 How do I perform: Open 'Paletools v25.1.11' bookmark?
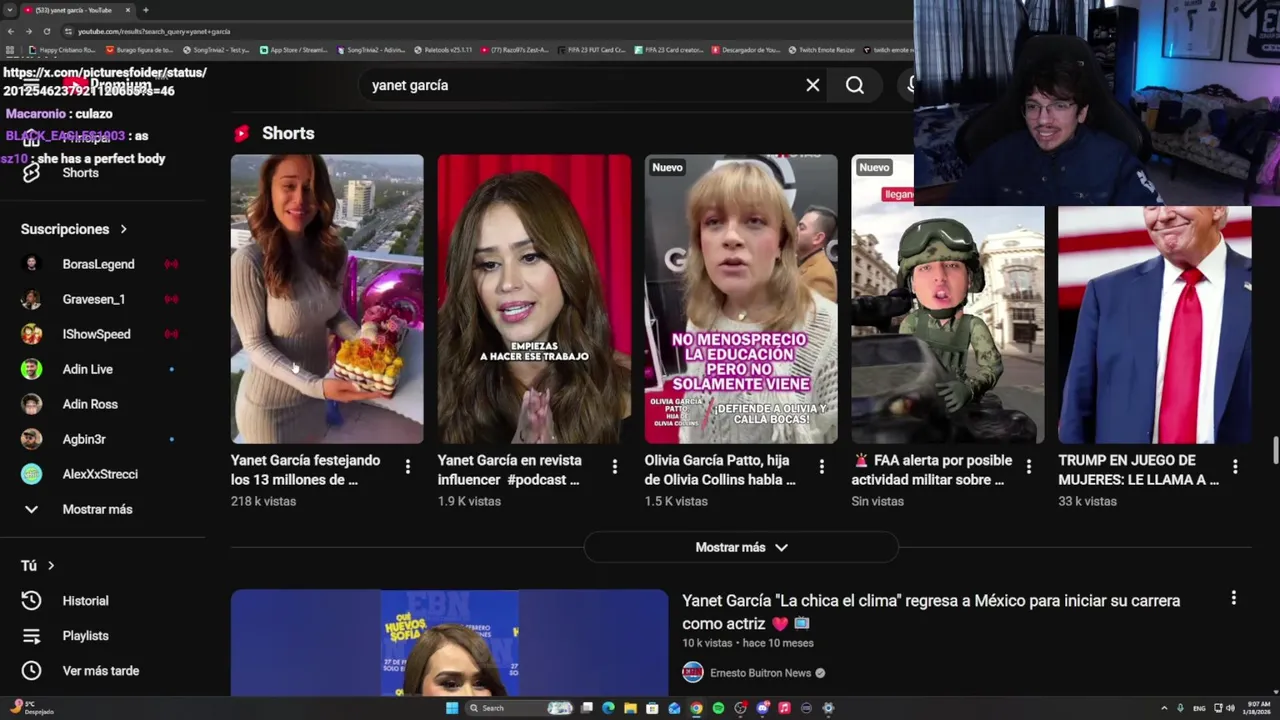click(443, 50)
